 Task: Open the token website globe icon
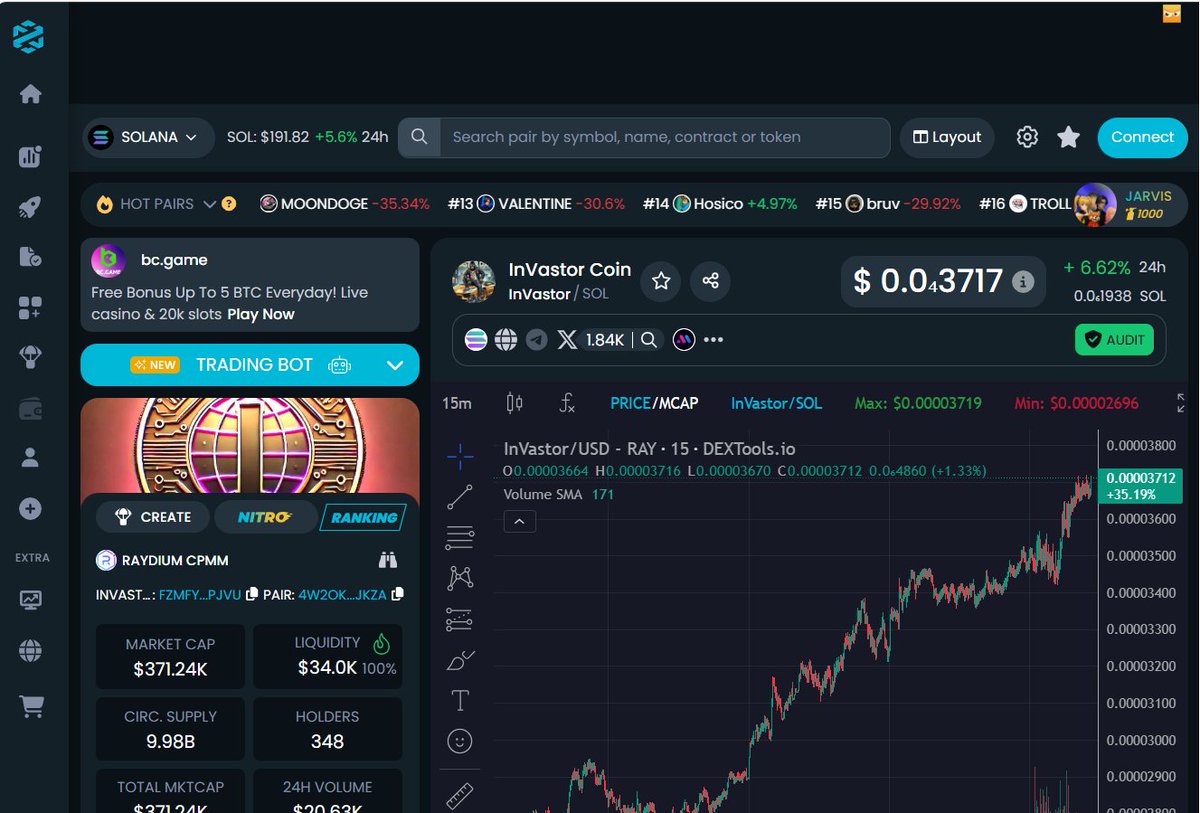tap(506, 340)
